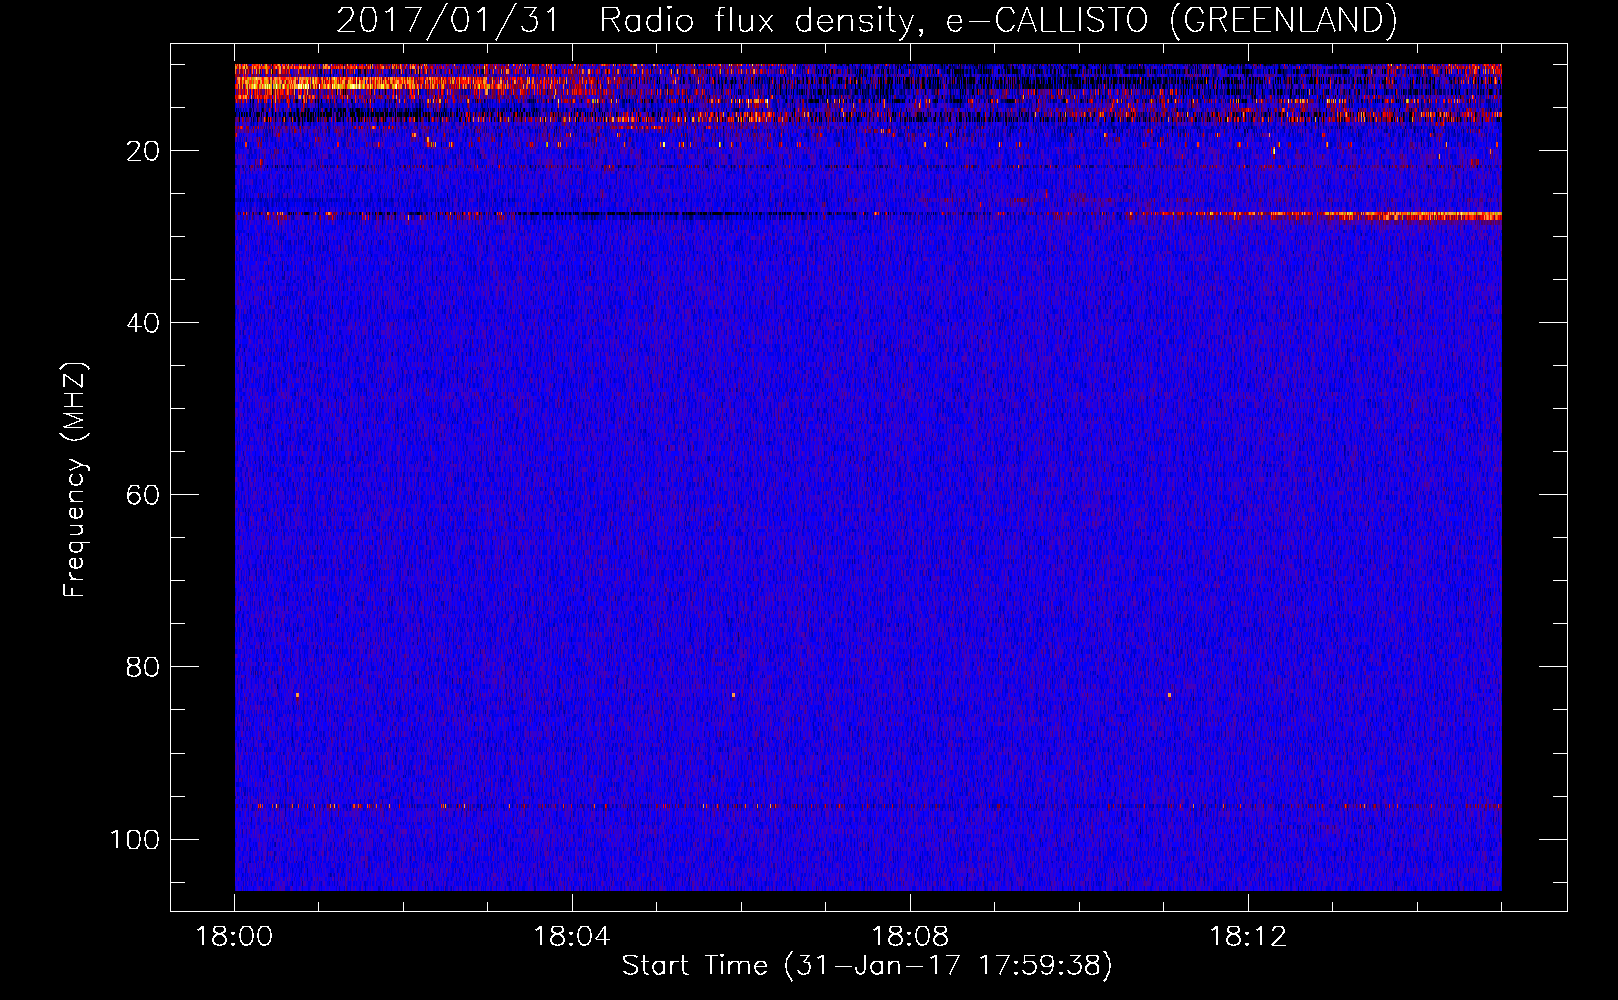Click the 80 MHz frequency tick label

pos(143,667)
